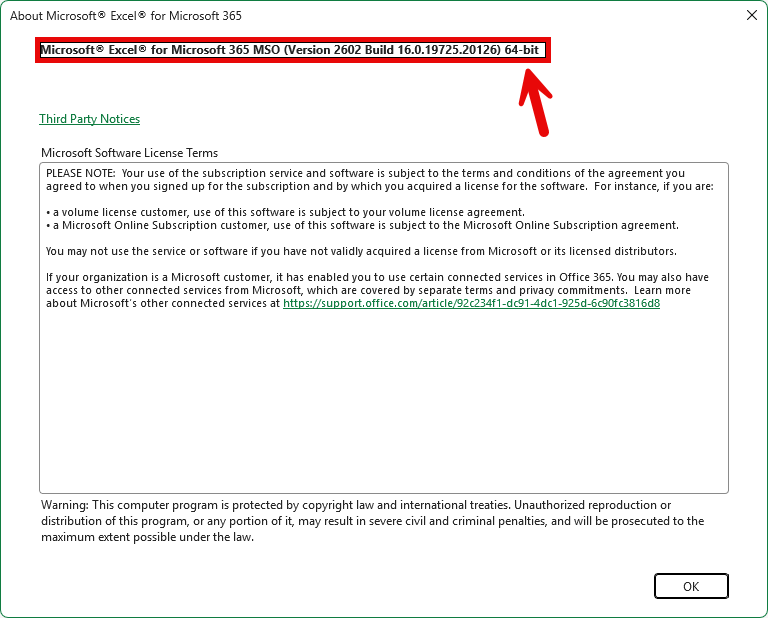Click the PLEASE NOTE paragraph in license terms
Image resolution: width=768 pixels, height=618 pixels.
pyautogui.click(x=380, y=180)
